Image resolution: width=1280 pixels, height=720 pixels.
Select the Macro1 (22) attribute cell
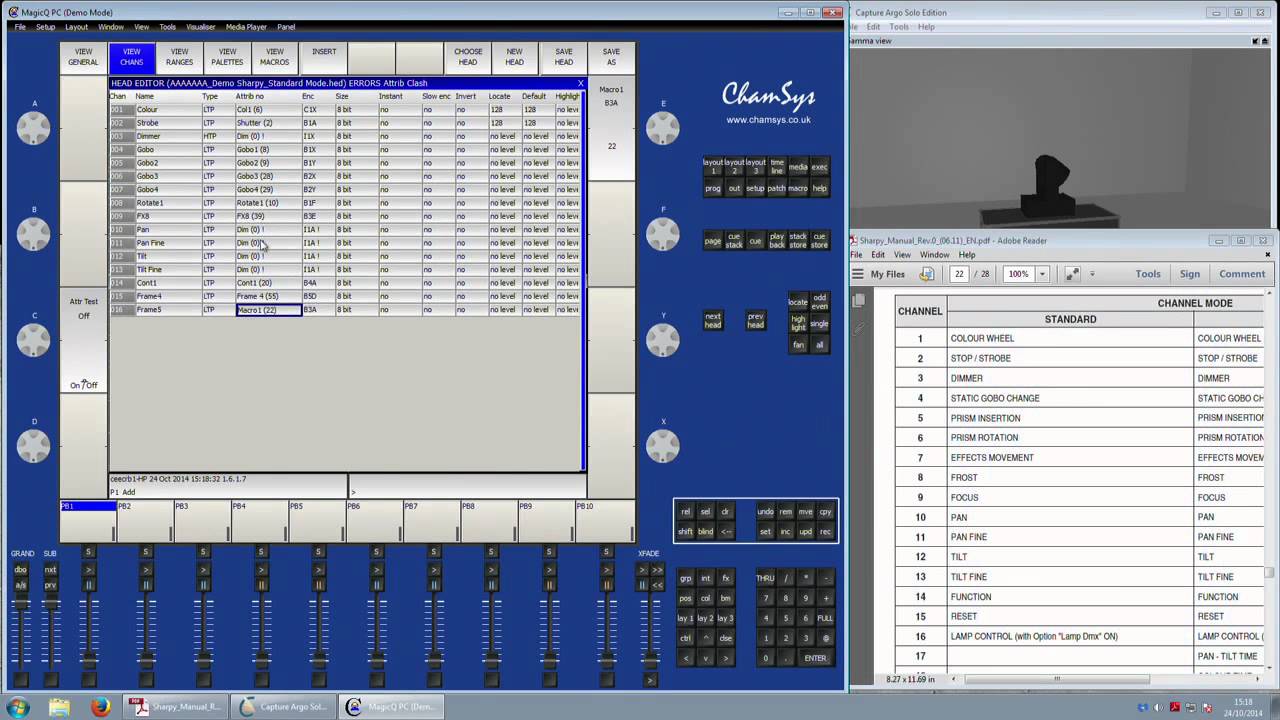268,310
